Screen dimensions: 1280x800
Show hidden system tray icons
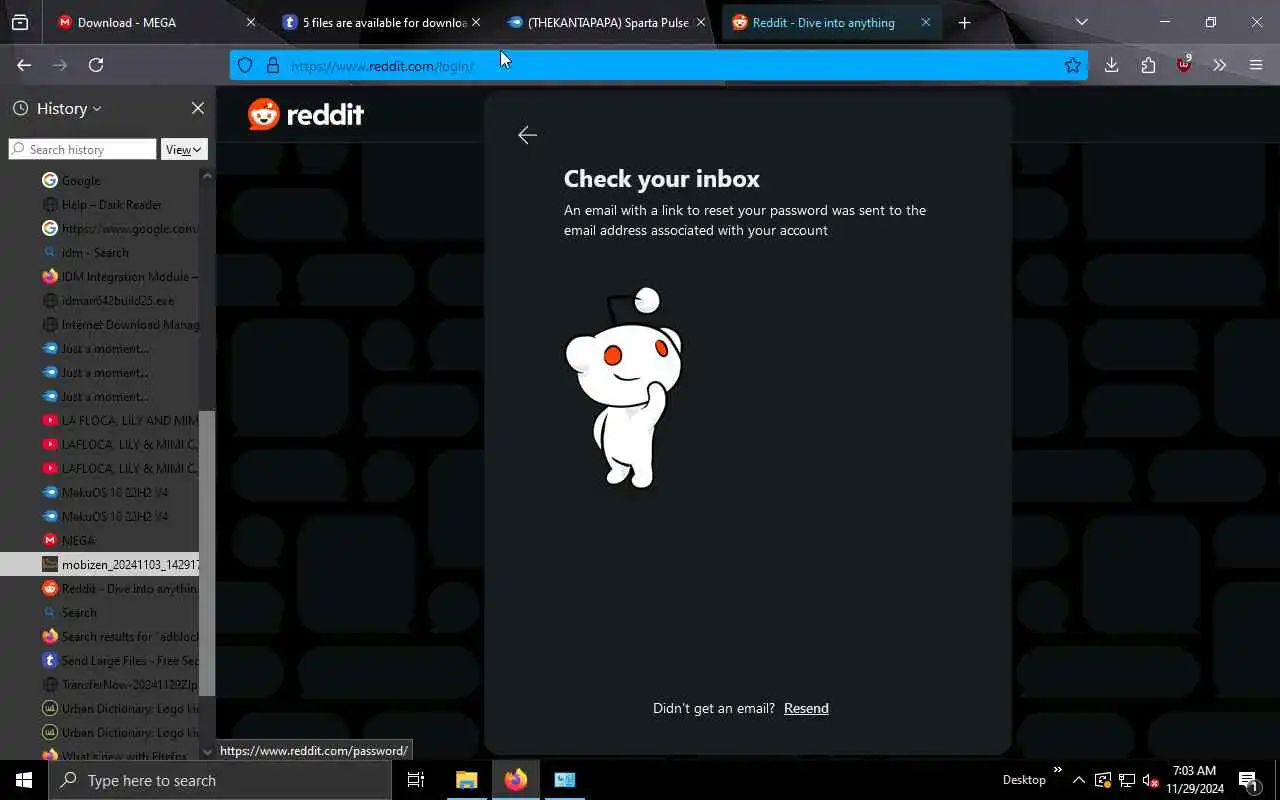1078,780
